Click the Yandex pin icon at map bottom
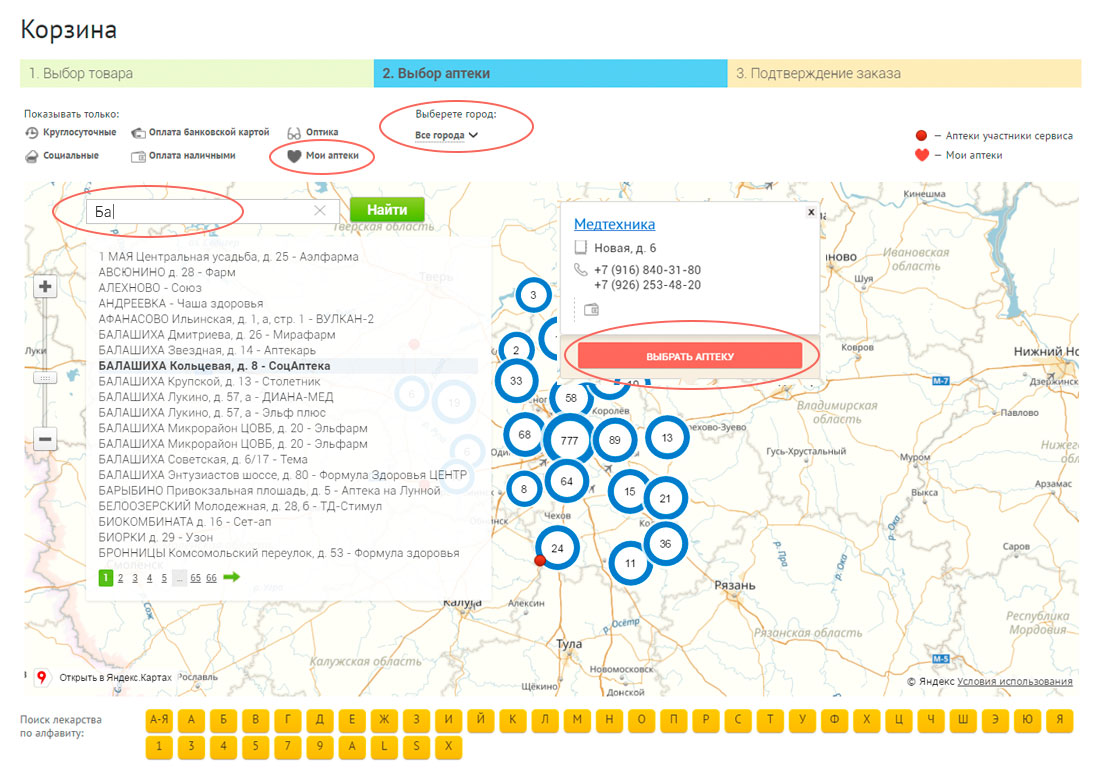Viewport: 1104px width, 779px height. tap(42, 678)
